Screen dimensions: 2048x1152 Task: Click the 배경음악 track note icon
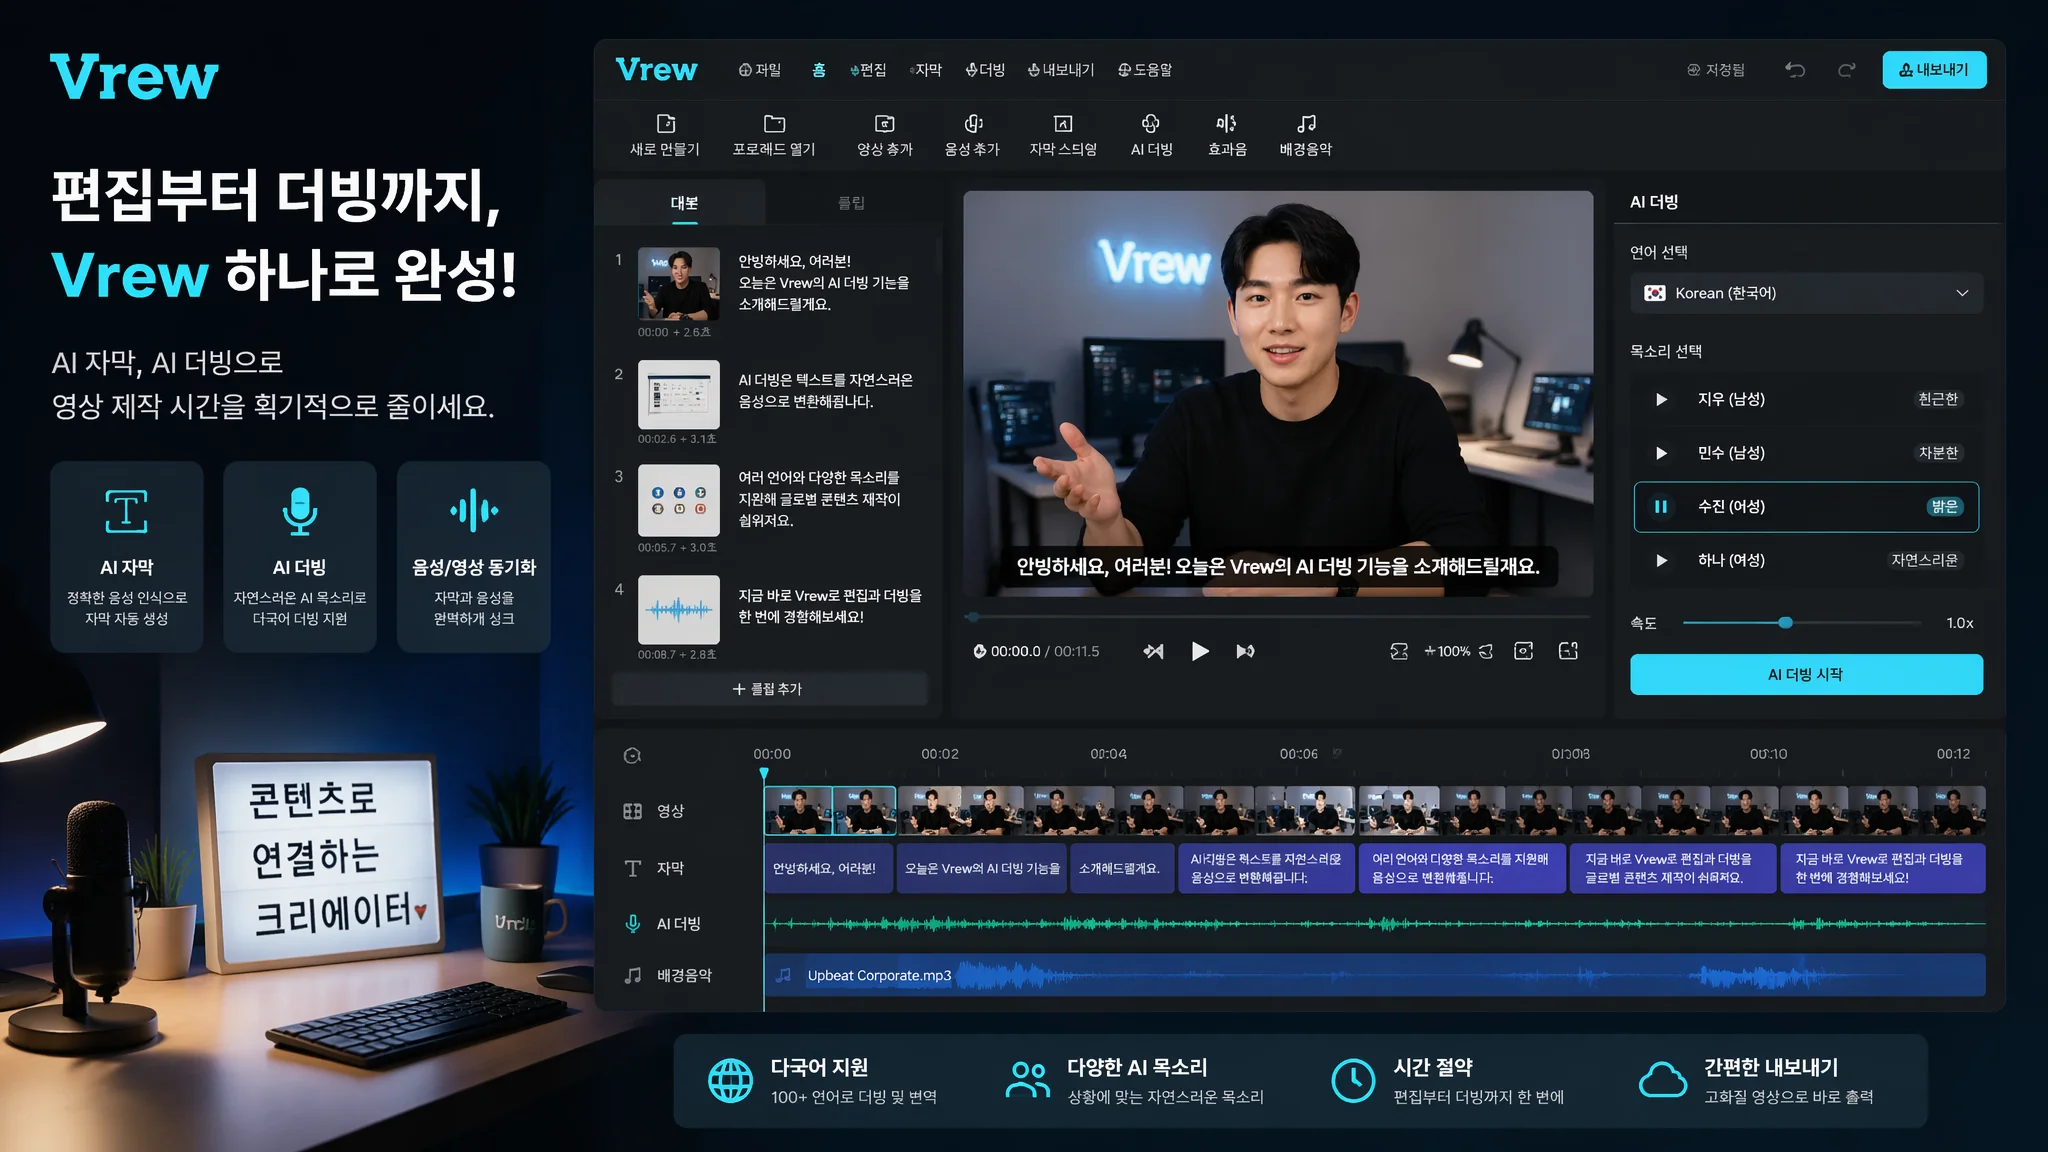(x=633, y=975)
